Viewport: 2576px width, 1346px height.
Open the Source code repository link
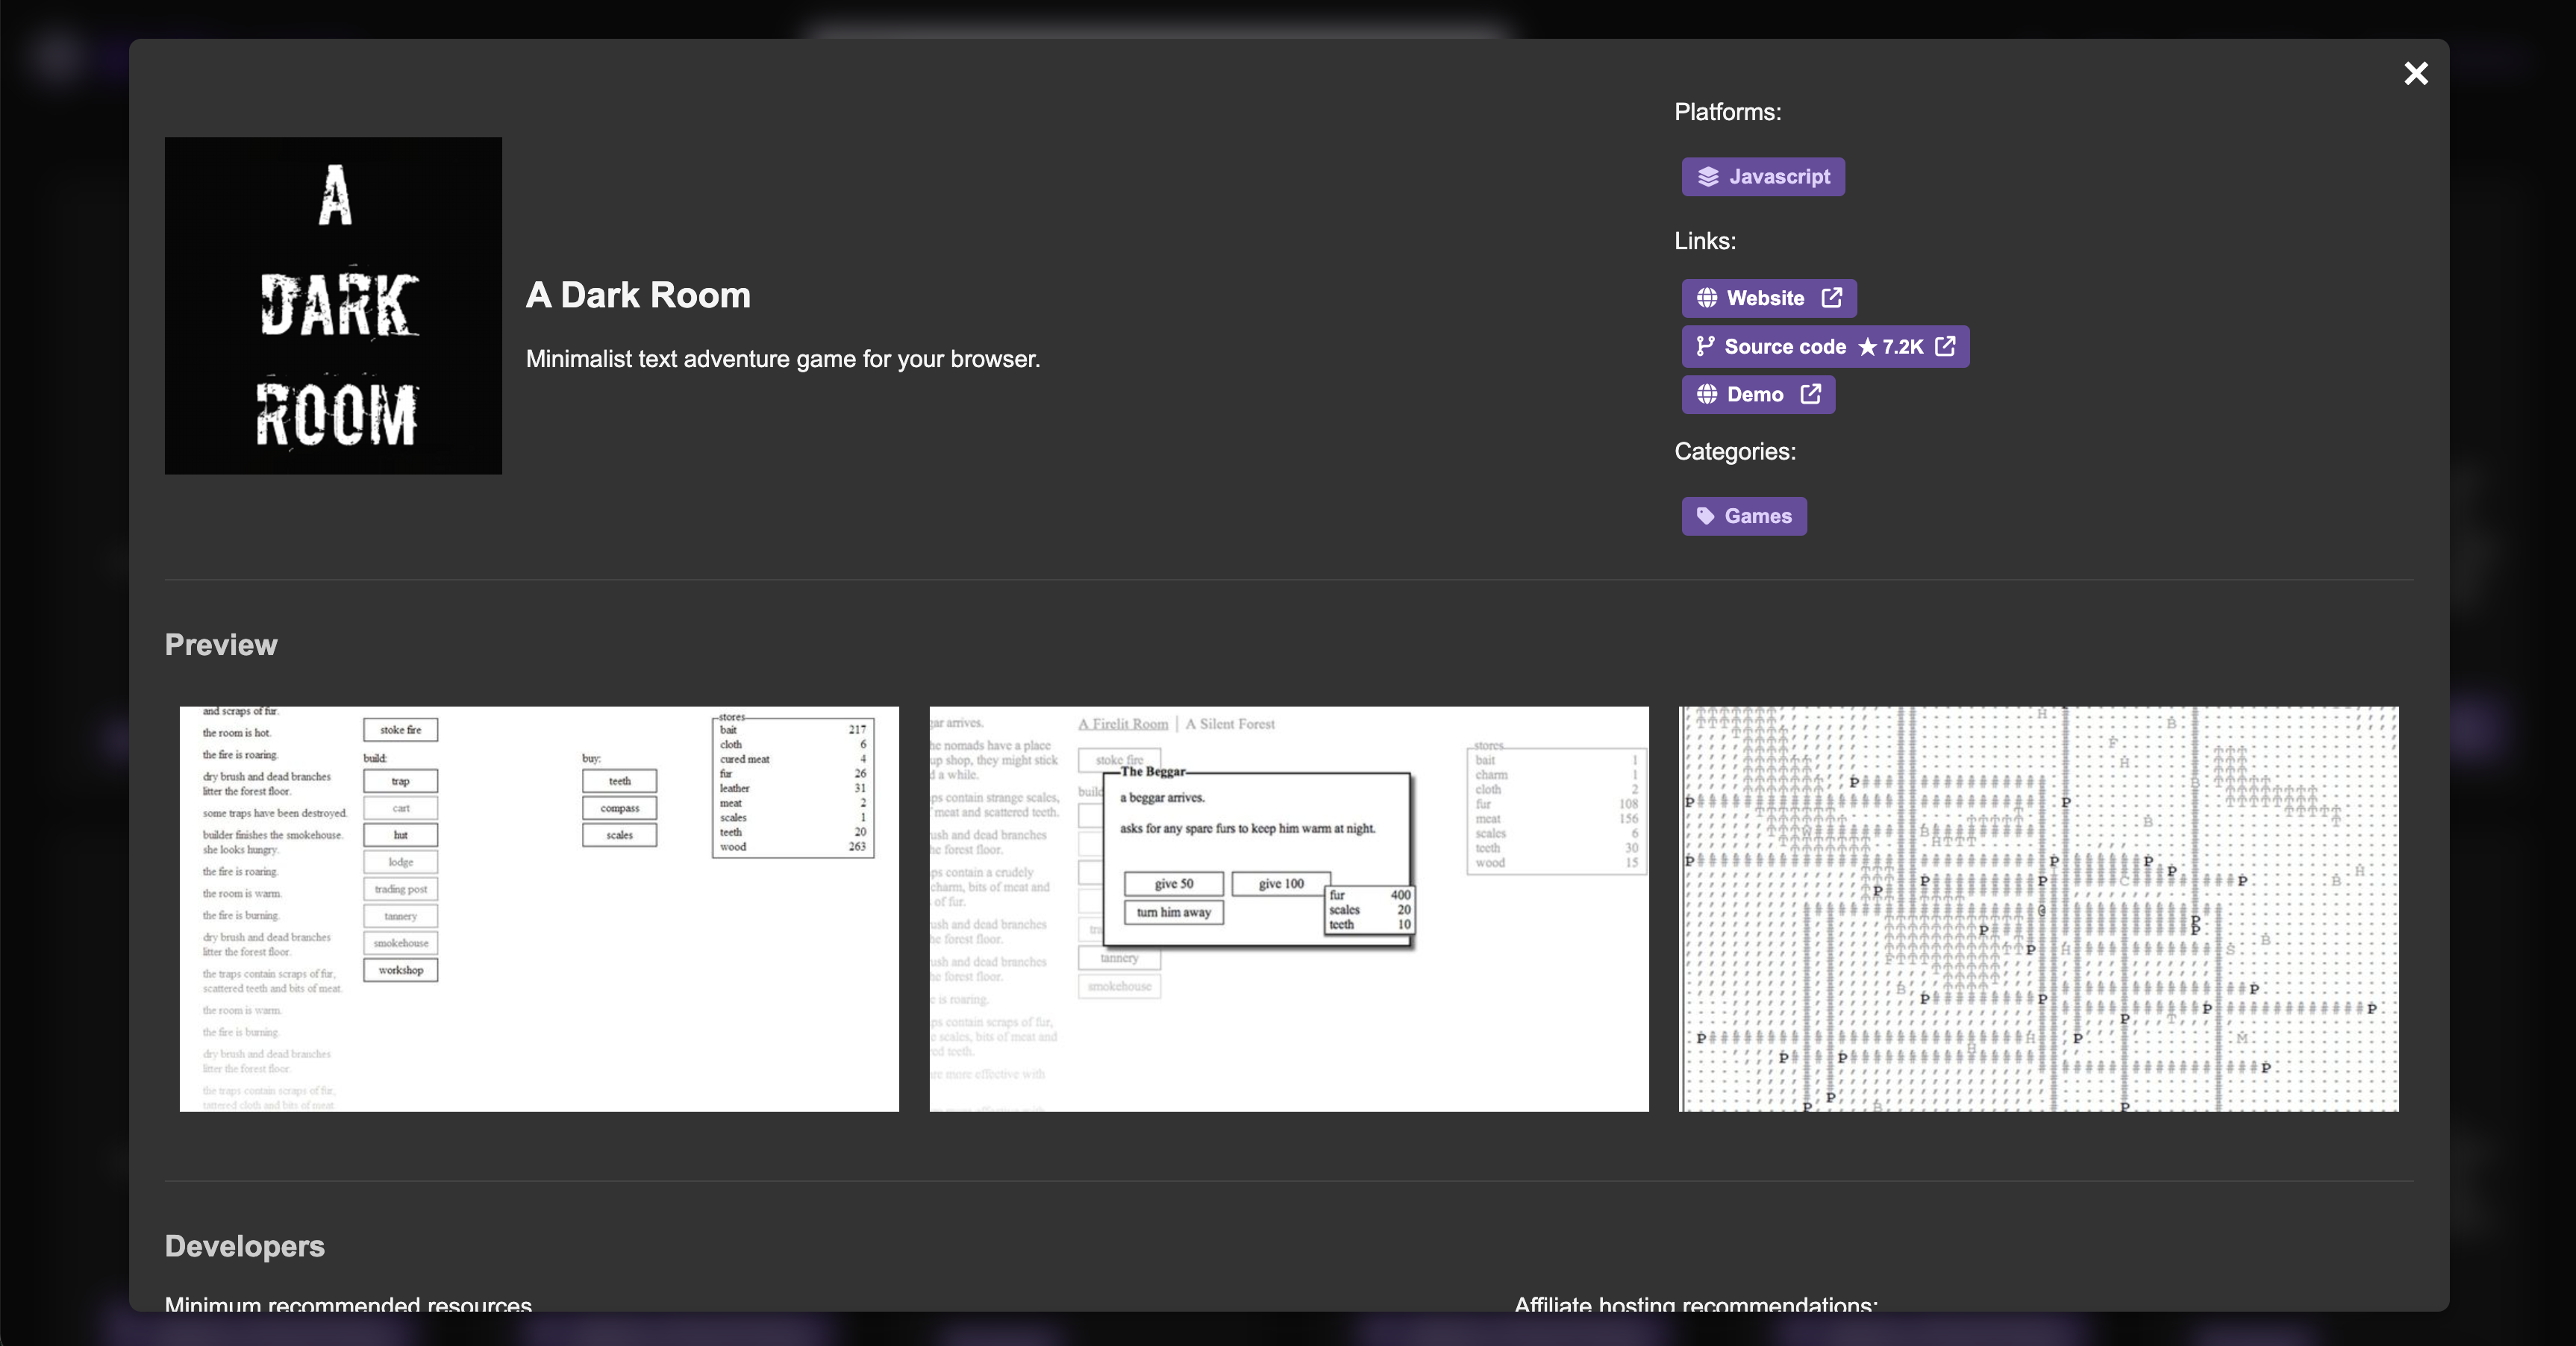(1825, 347)
